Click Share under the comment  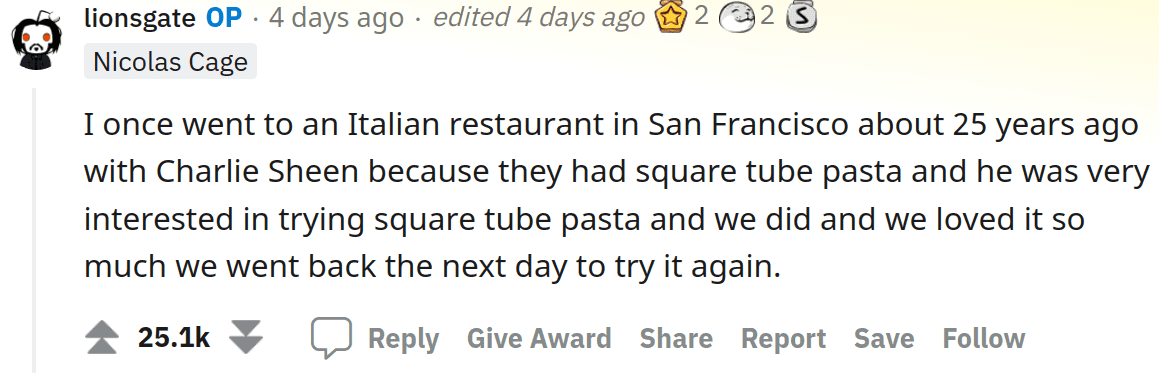[676, 339]
